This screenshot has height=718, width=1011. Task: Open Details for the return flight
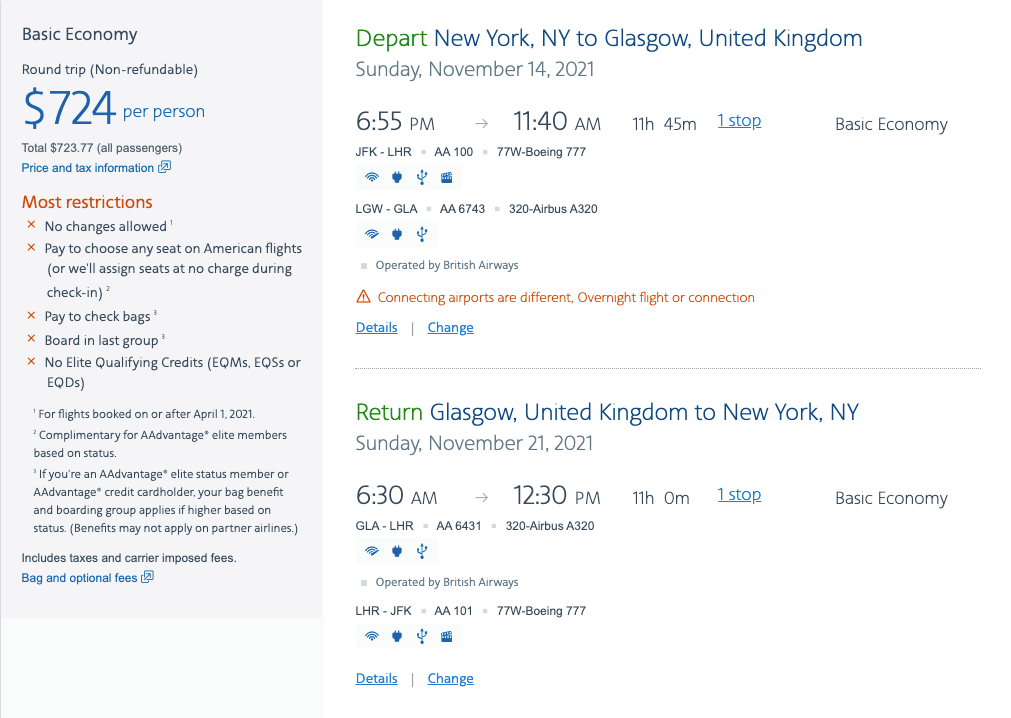[x=377, y=679]
